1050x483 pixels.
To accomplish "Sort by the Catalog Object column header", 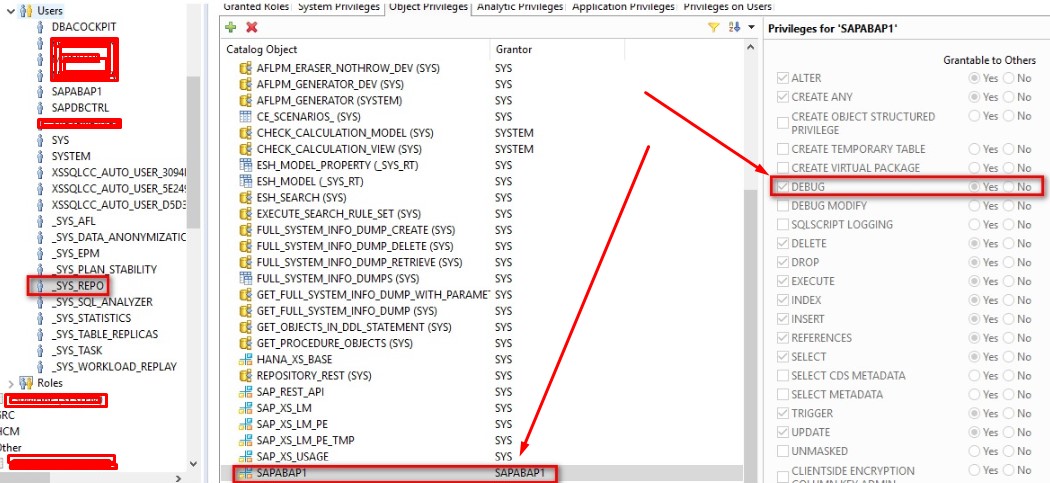I will click(355, 49).
